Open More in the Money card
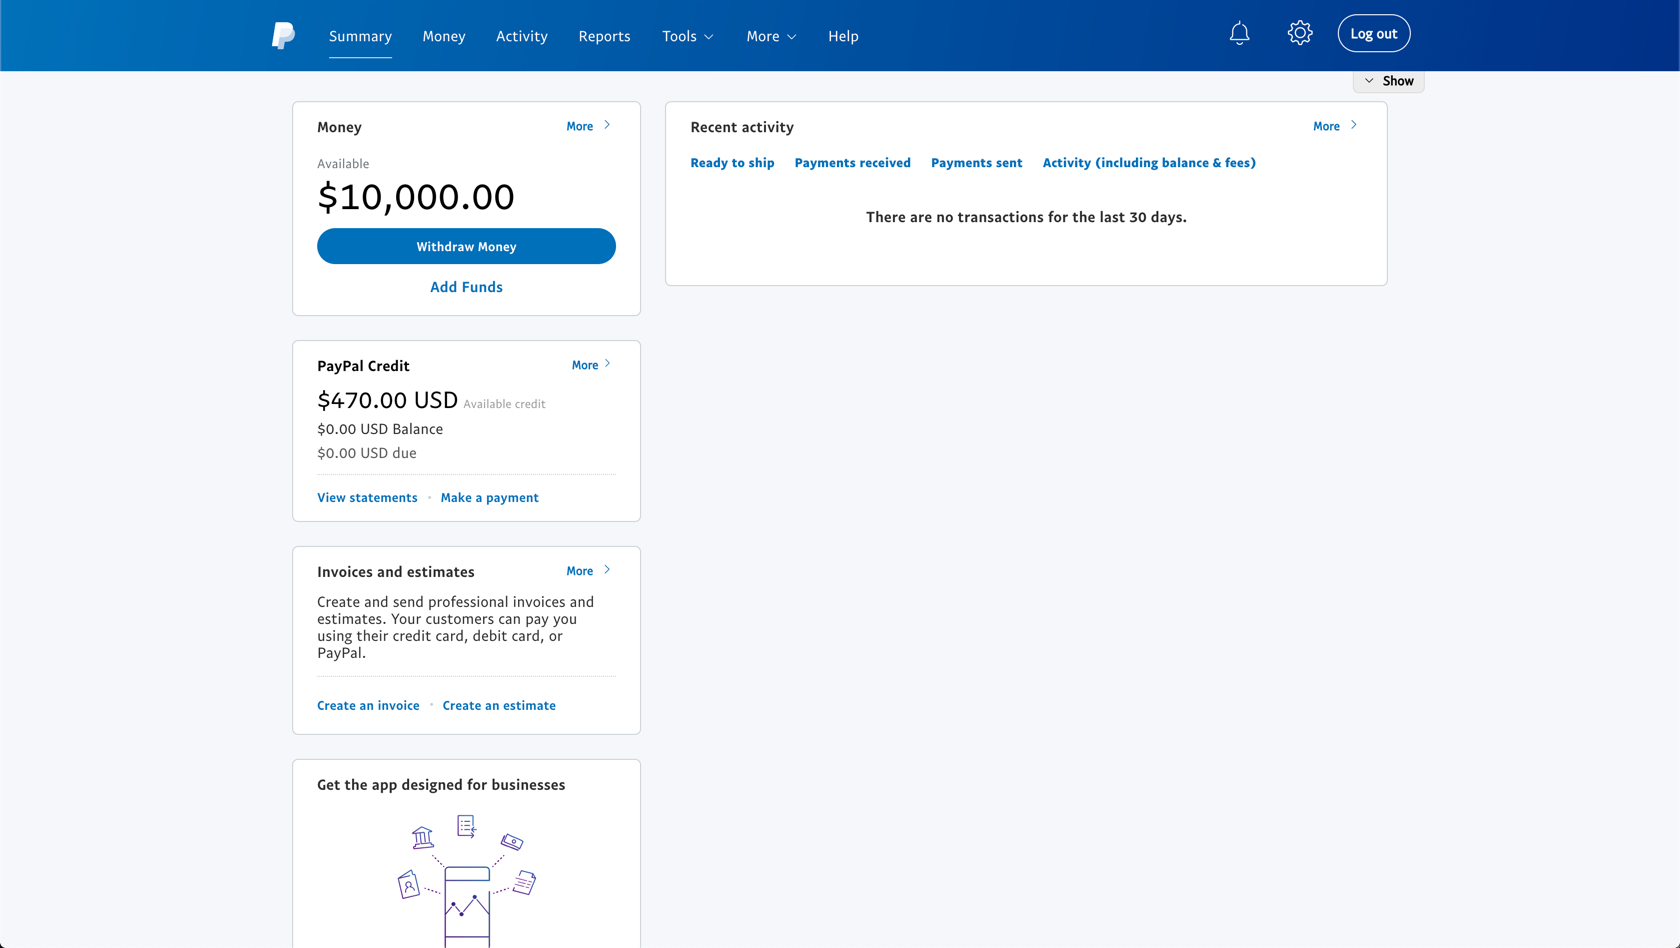The height and width of the screenshot is (948, 1680). pyautogui.click(x=588, y=126)
